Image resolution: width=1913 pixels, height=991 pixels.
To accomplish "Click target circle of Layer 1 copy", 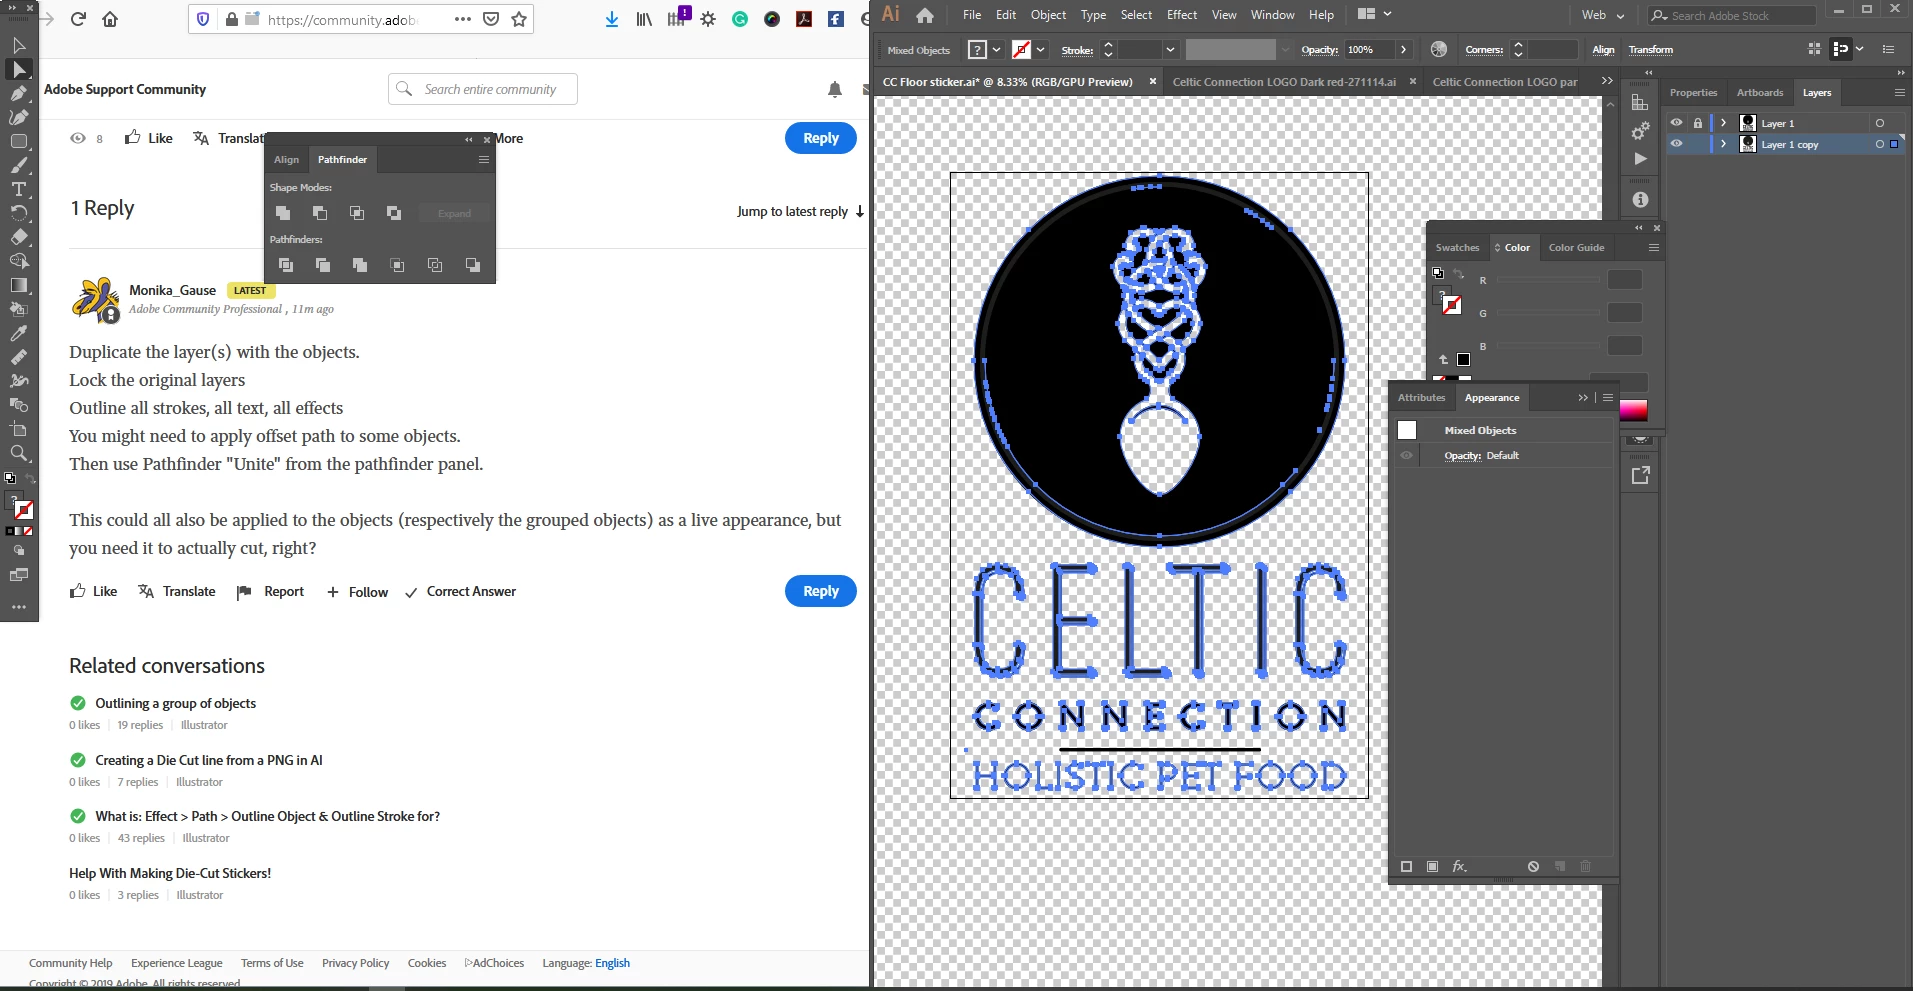I will 1880,144.
